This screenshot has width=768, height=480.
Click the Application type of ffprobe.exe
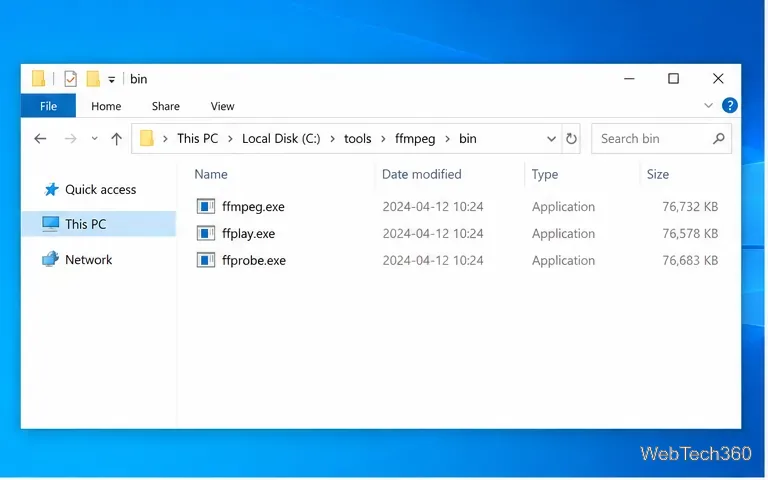(563, 261)
